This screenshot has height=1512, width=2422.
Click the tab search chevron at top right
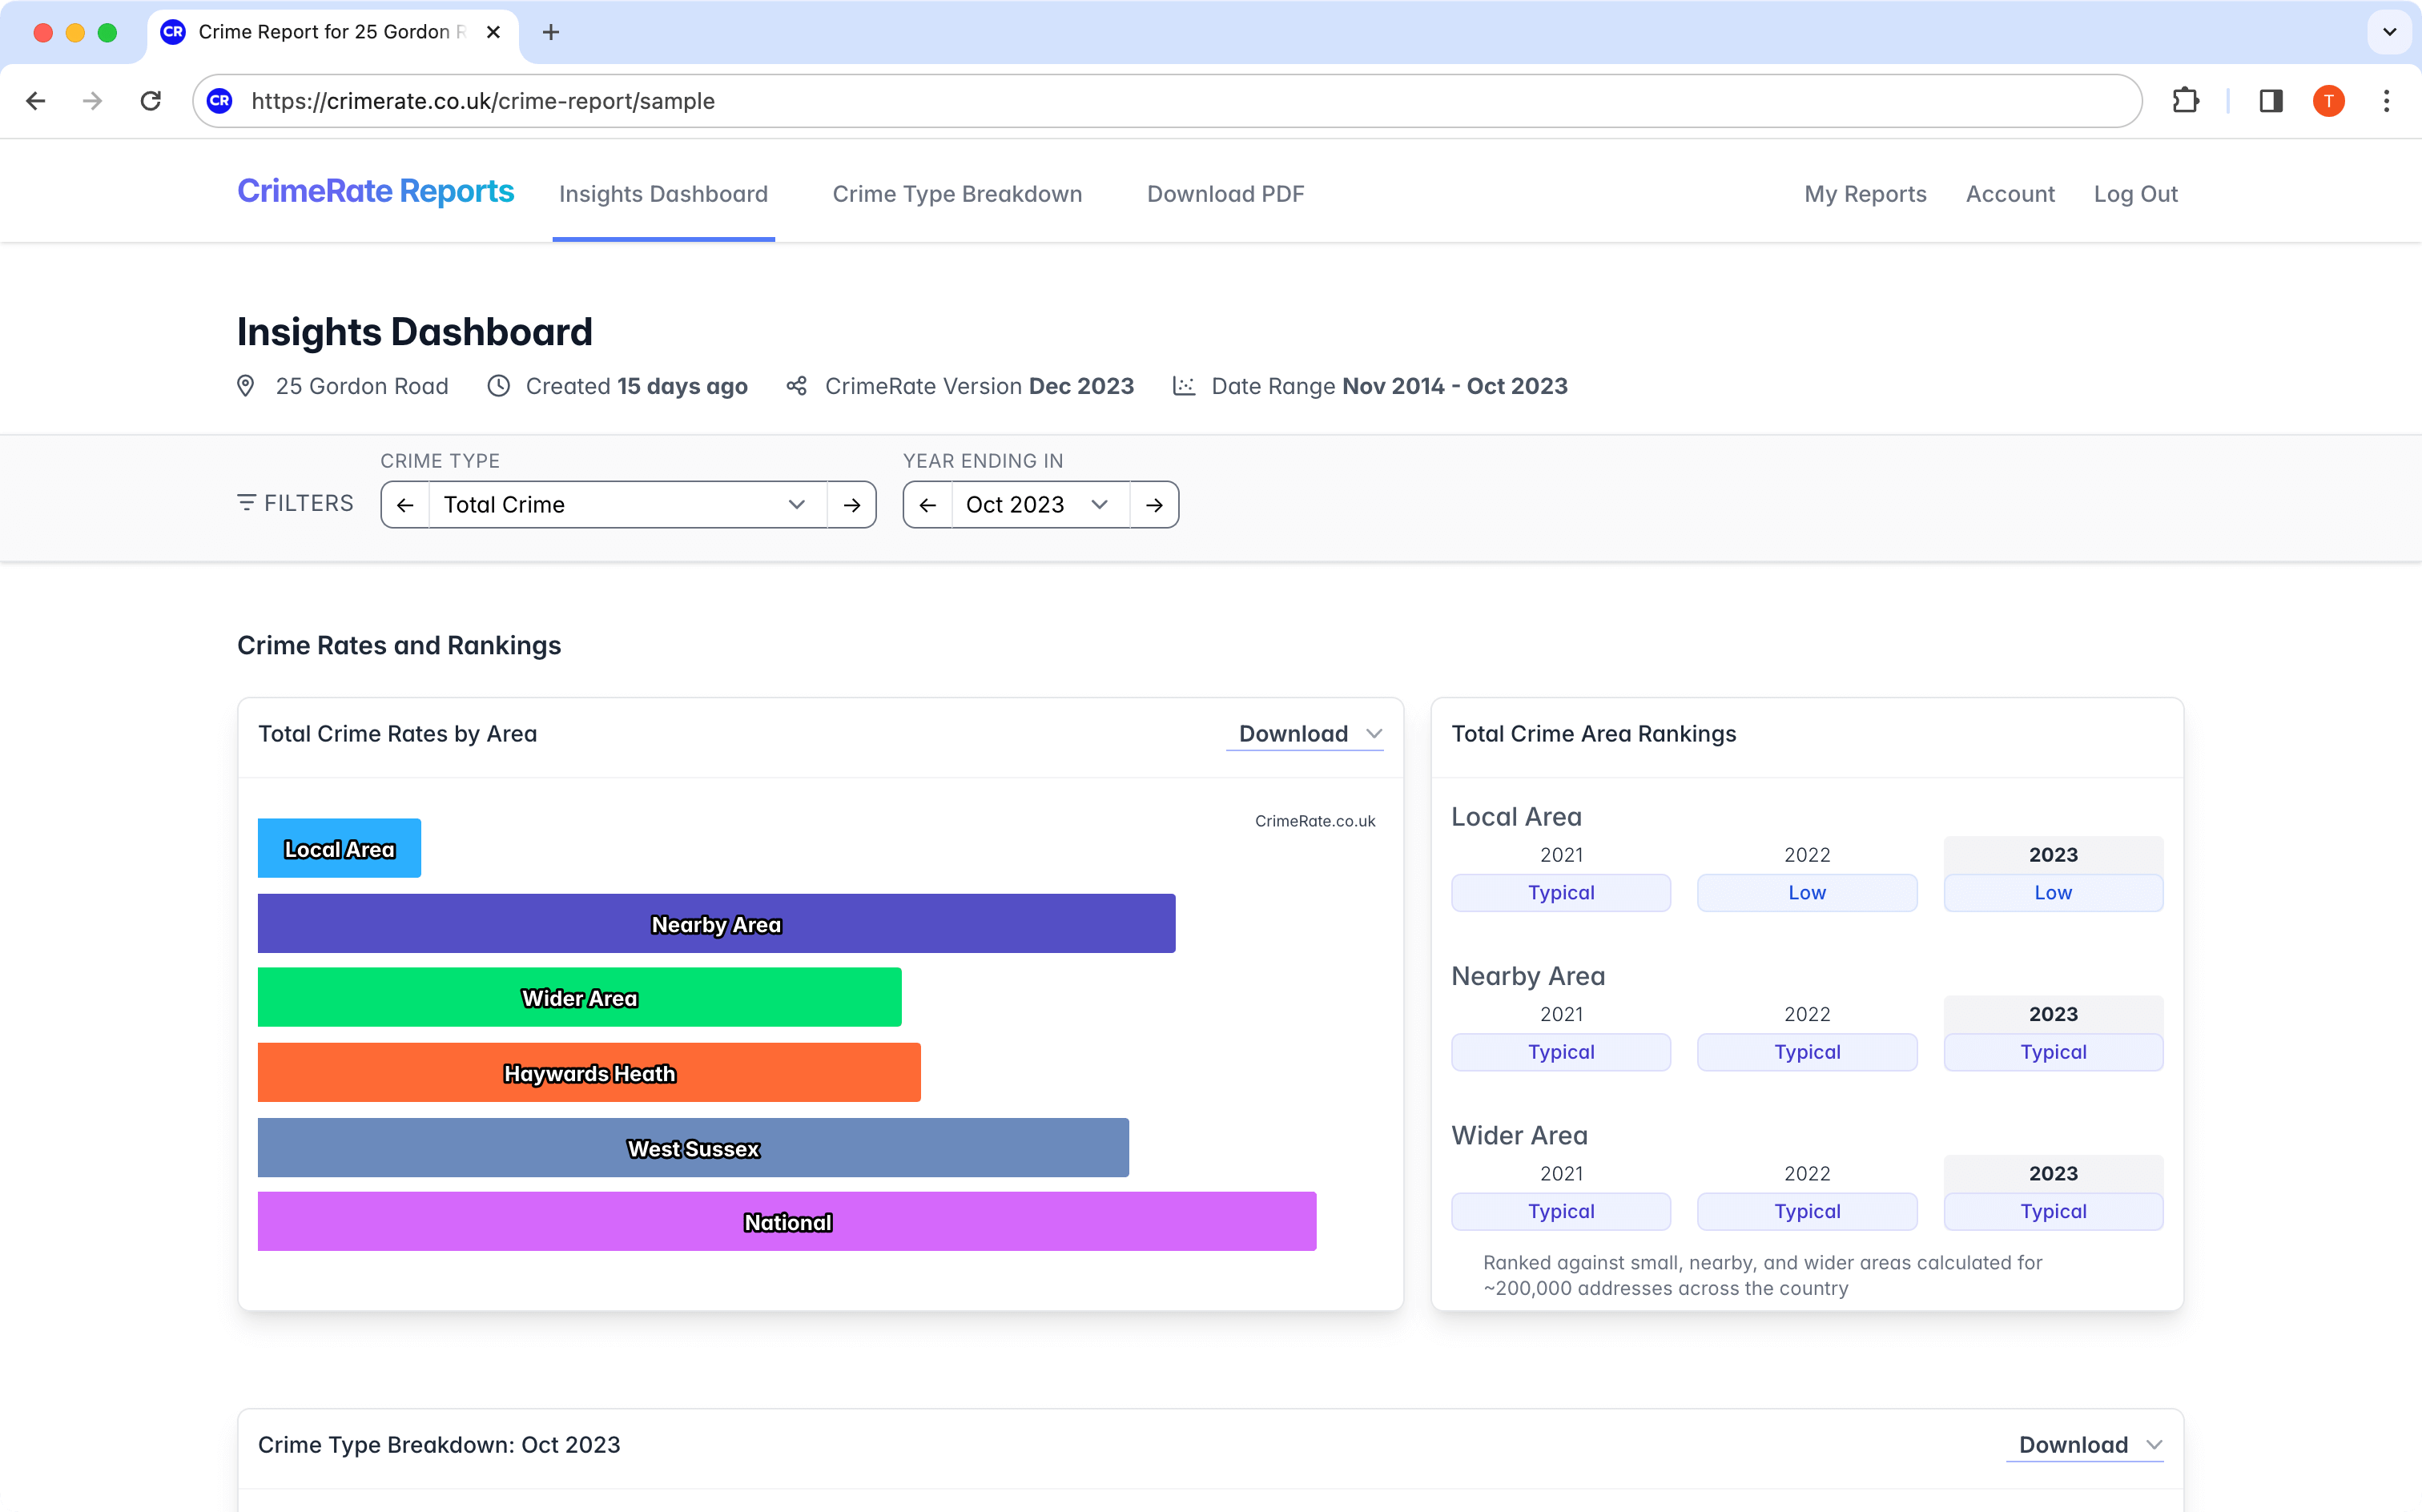tap(2390, 32)
